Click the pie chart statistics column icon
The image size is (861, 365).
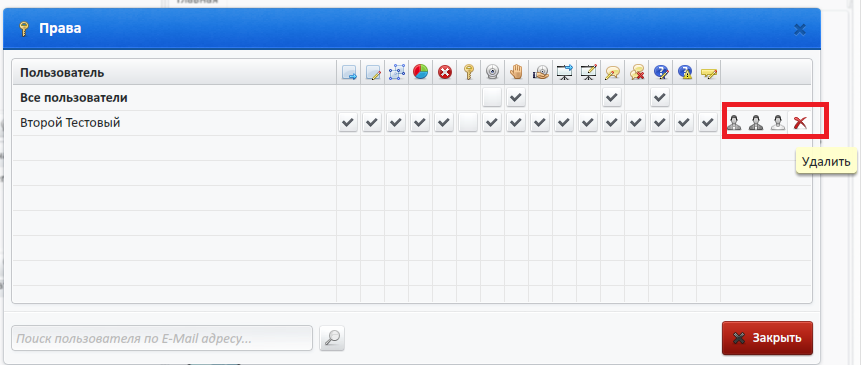coord(421,72)
